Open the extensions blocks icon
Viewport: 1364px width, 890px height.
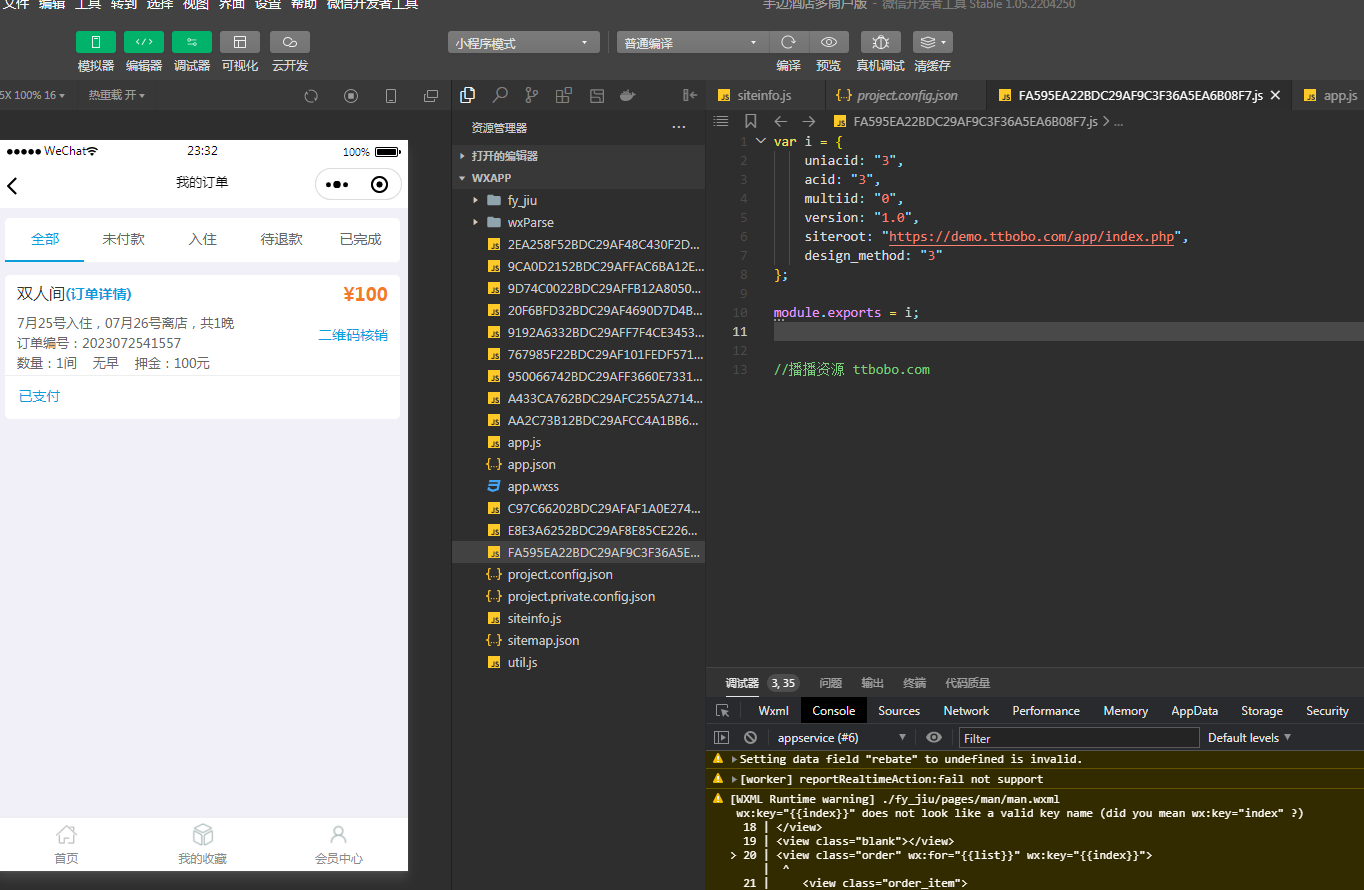564,95
